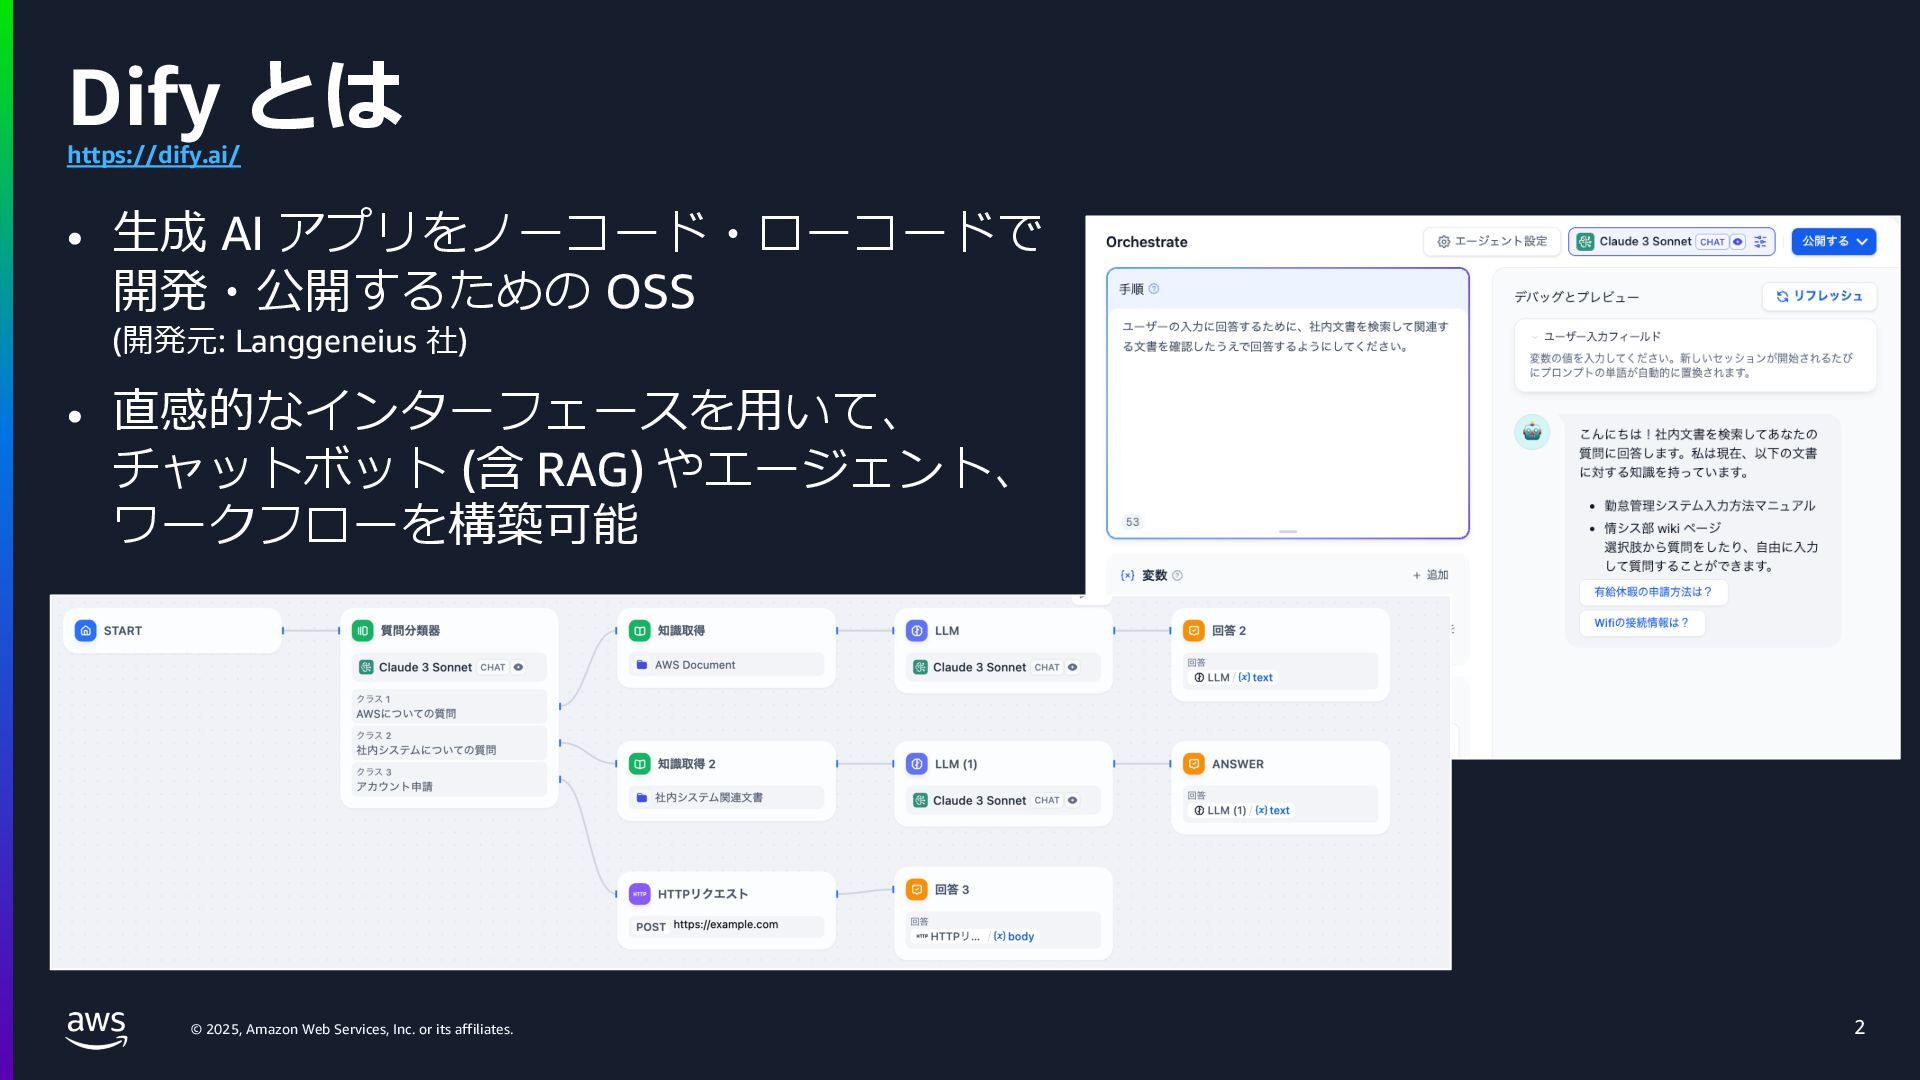Click the START node home icon

[86, 631]
